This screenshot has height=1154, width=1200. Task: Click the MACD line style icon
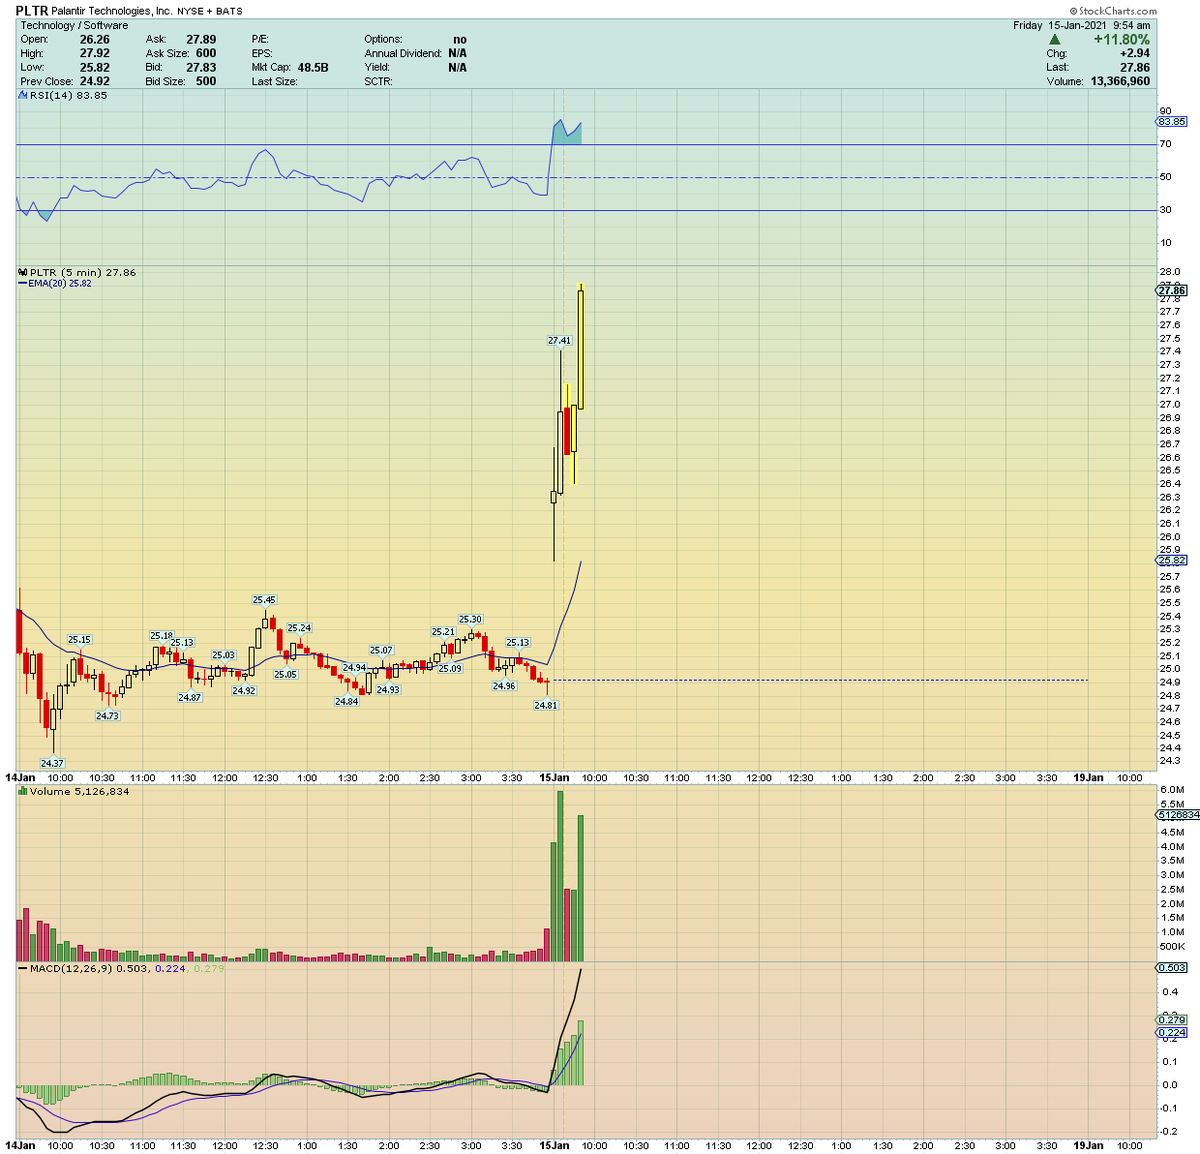[22, 968]
